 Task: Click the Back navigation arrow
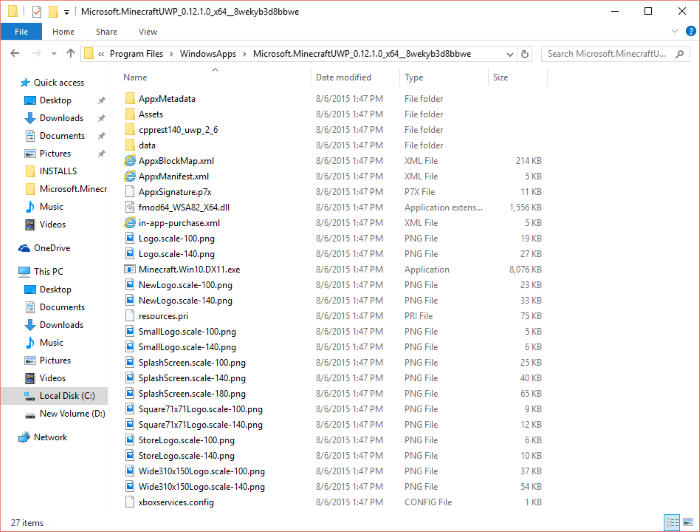pyautogui.click(x=15, y=54)
